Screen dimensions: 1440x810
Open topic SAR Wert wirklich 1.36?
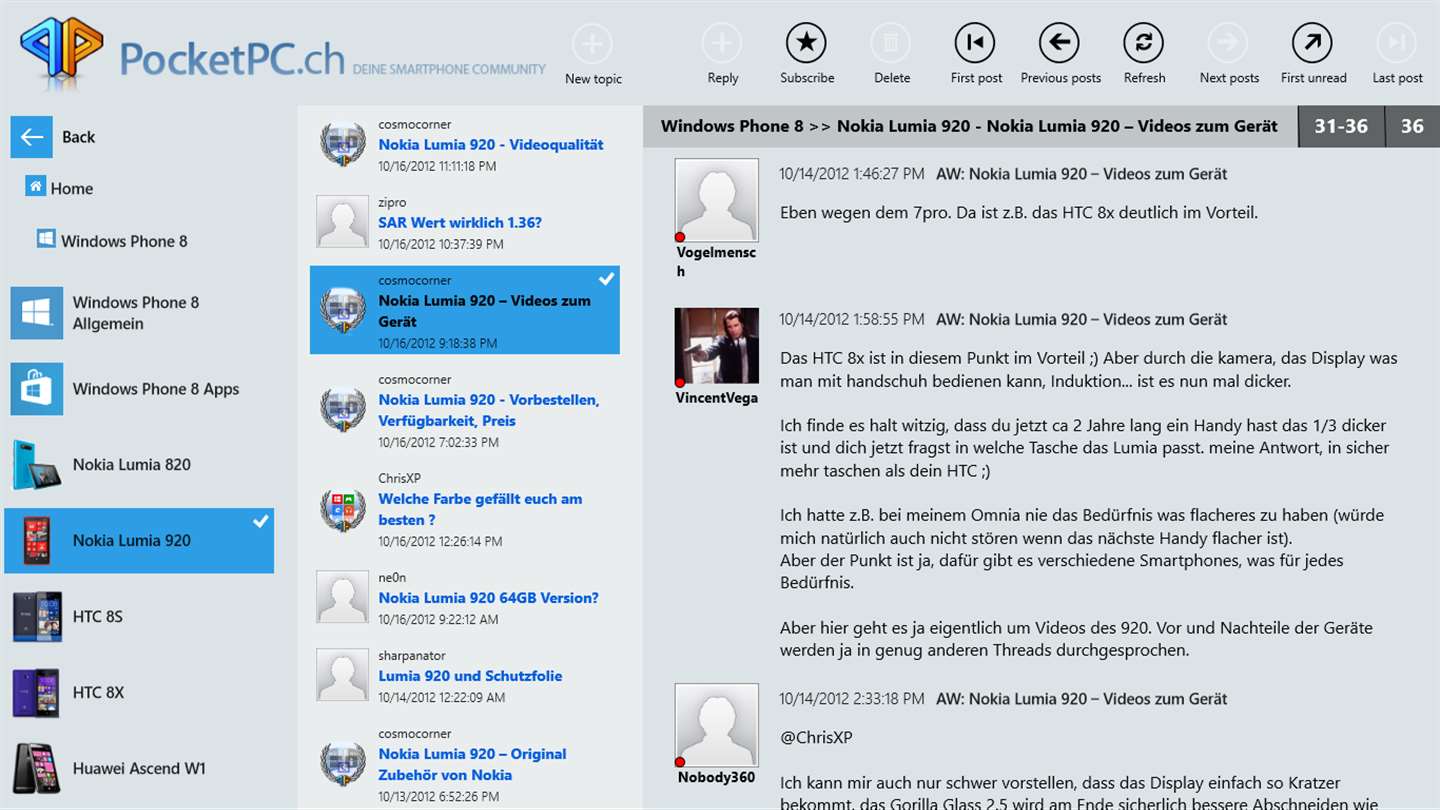coord(460,223)
